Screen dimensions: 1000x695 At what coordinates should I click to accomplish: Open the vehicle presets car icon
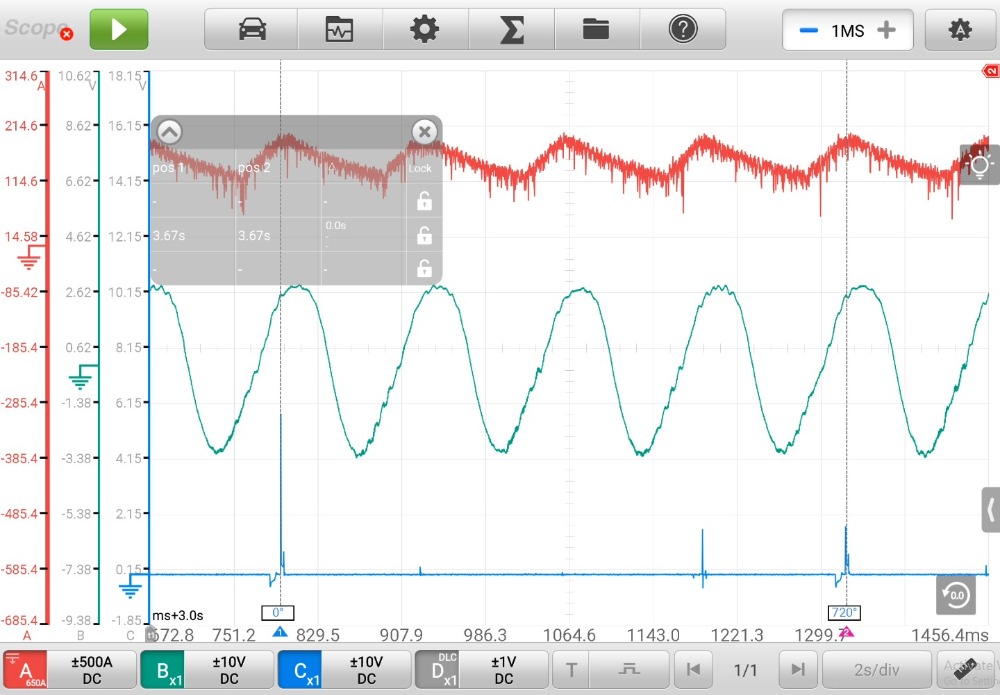[252, 30]
